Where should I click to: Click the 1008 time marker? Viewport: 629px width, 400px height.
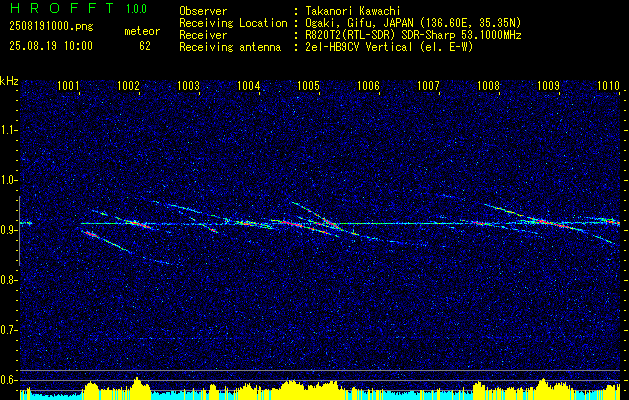[x=489, y=85]
